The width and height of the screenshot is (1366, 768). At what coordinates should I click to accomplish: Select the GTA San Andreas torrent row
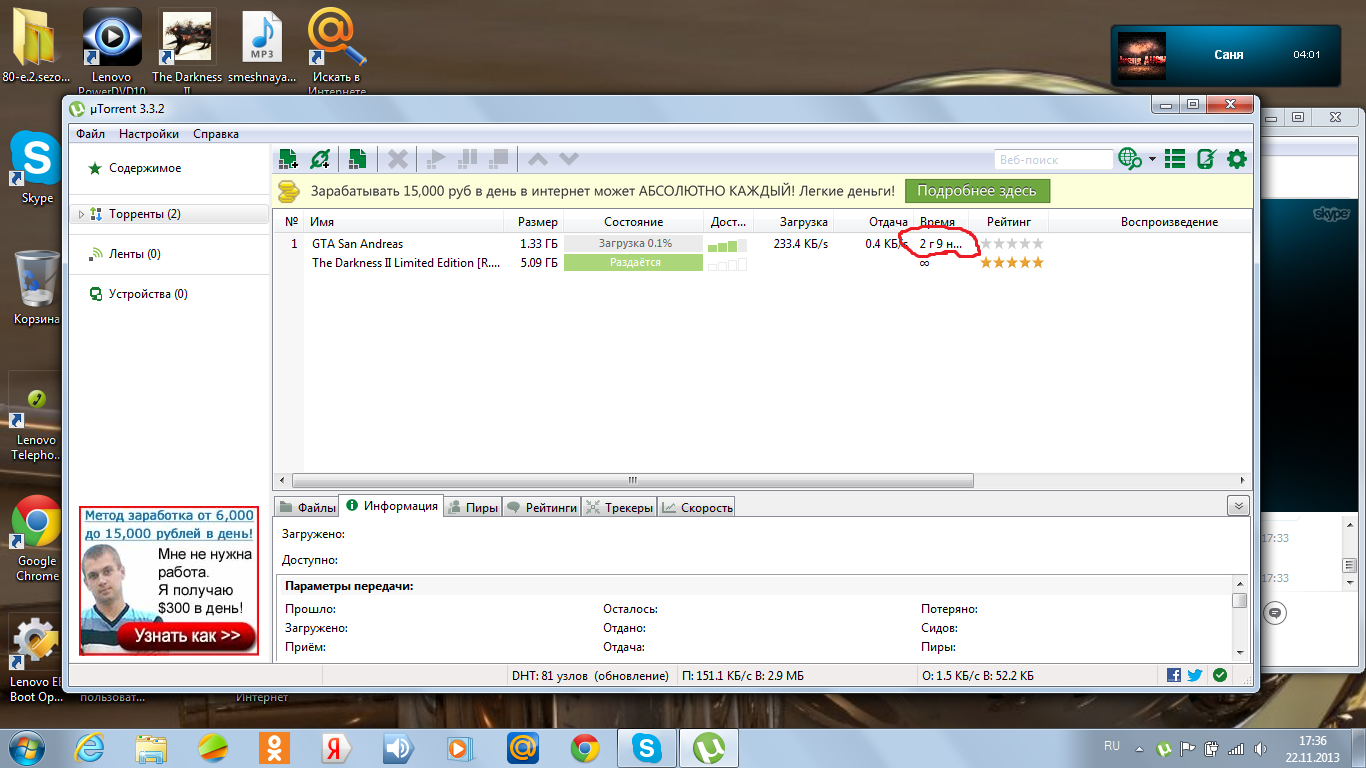(764, 243)
